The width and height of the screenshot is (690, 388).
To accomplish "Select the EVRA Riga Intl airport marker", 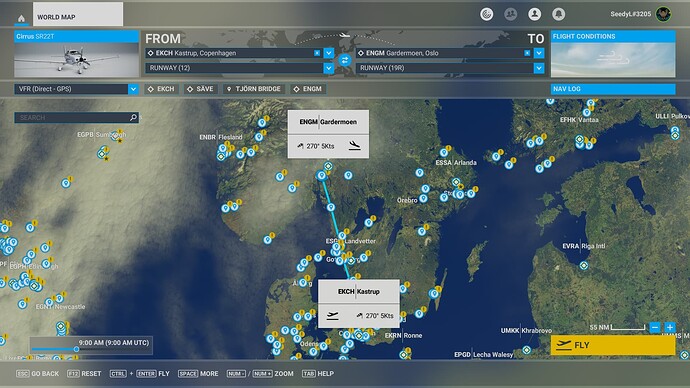I will pos(584,265).
